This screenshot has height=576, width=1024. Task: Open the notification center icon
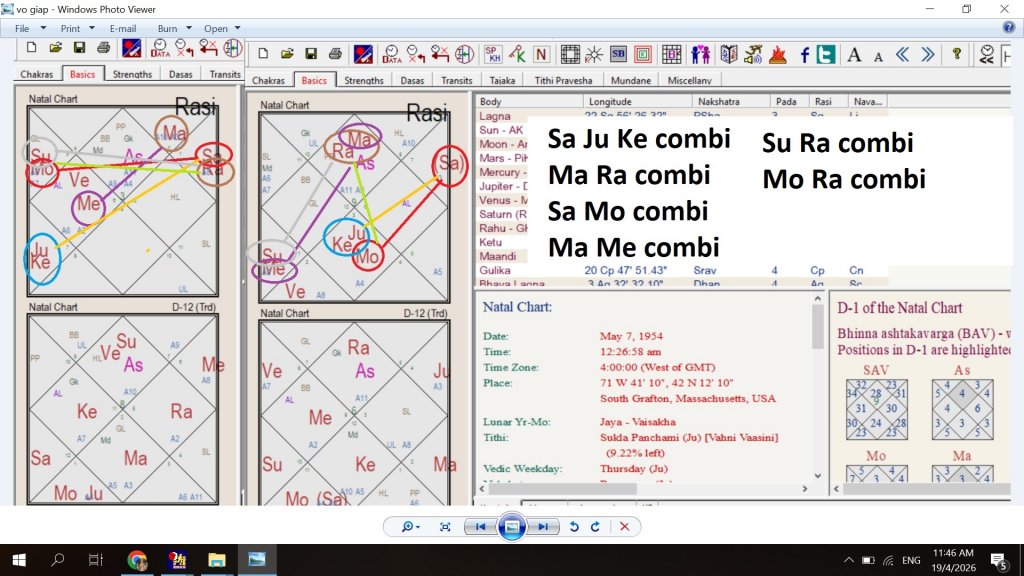pyautogui.click(x=999, y=560)
